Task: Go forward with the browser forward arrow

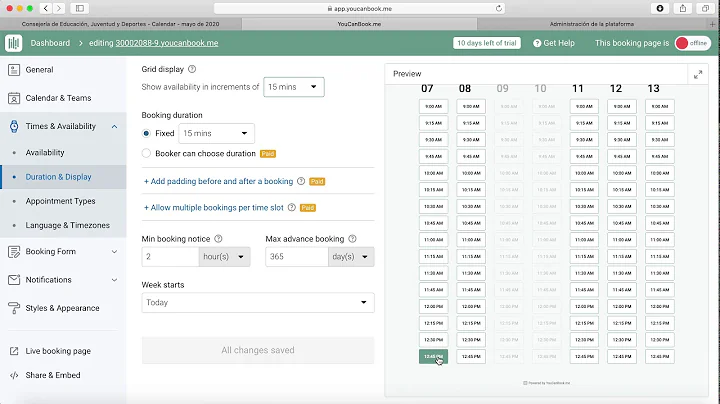Action: tap(59, 8)
